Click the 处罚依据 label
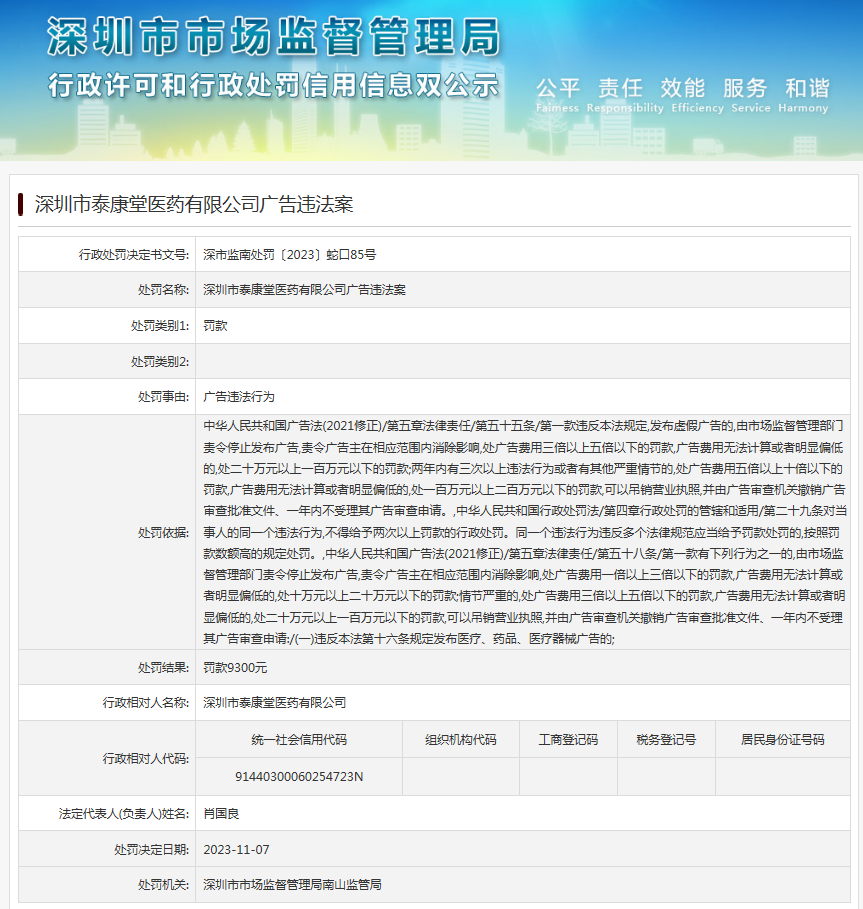 click(x=163, y=533)
